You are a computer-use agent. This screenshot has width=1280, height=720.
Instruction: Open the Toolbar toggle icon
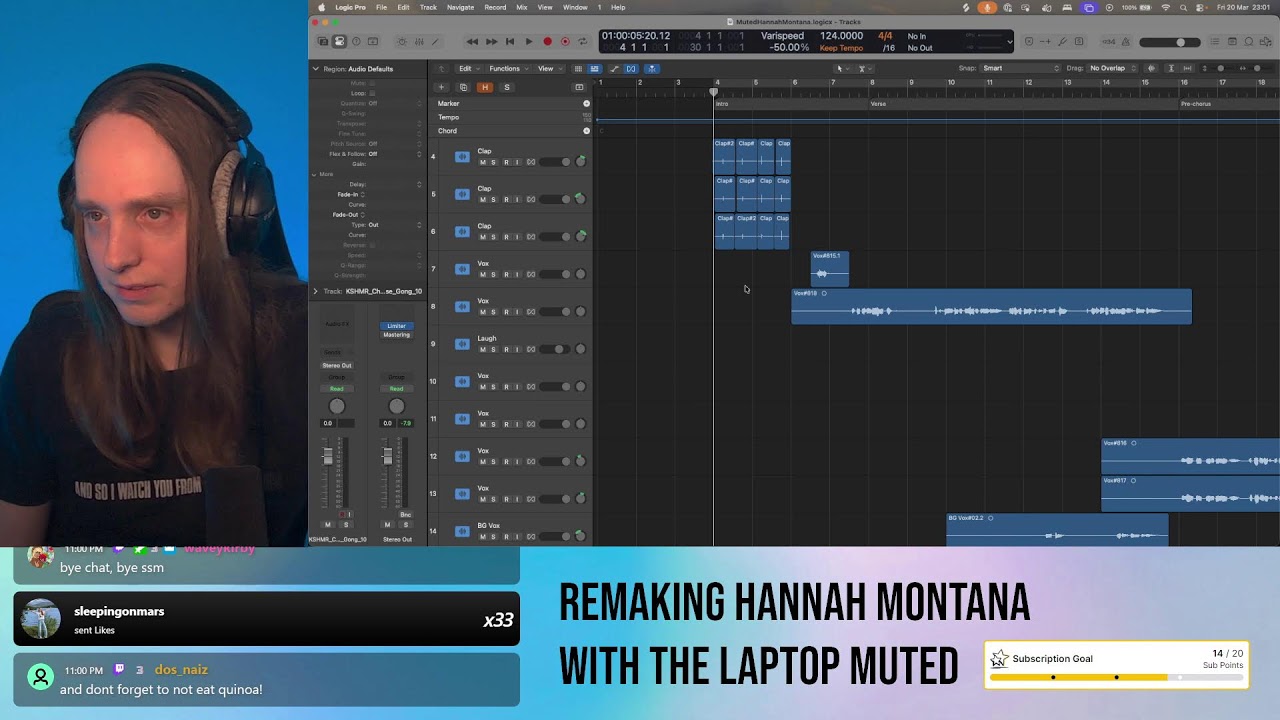coord(373,42)
